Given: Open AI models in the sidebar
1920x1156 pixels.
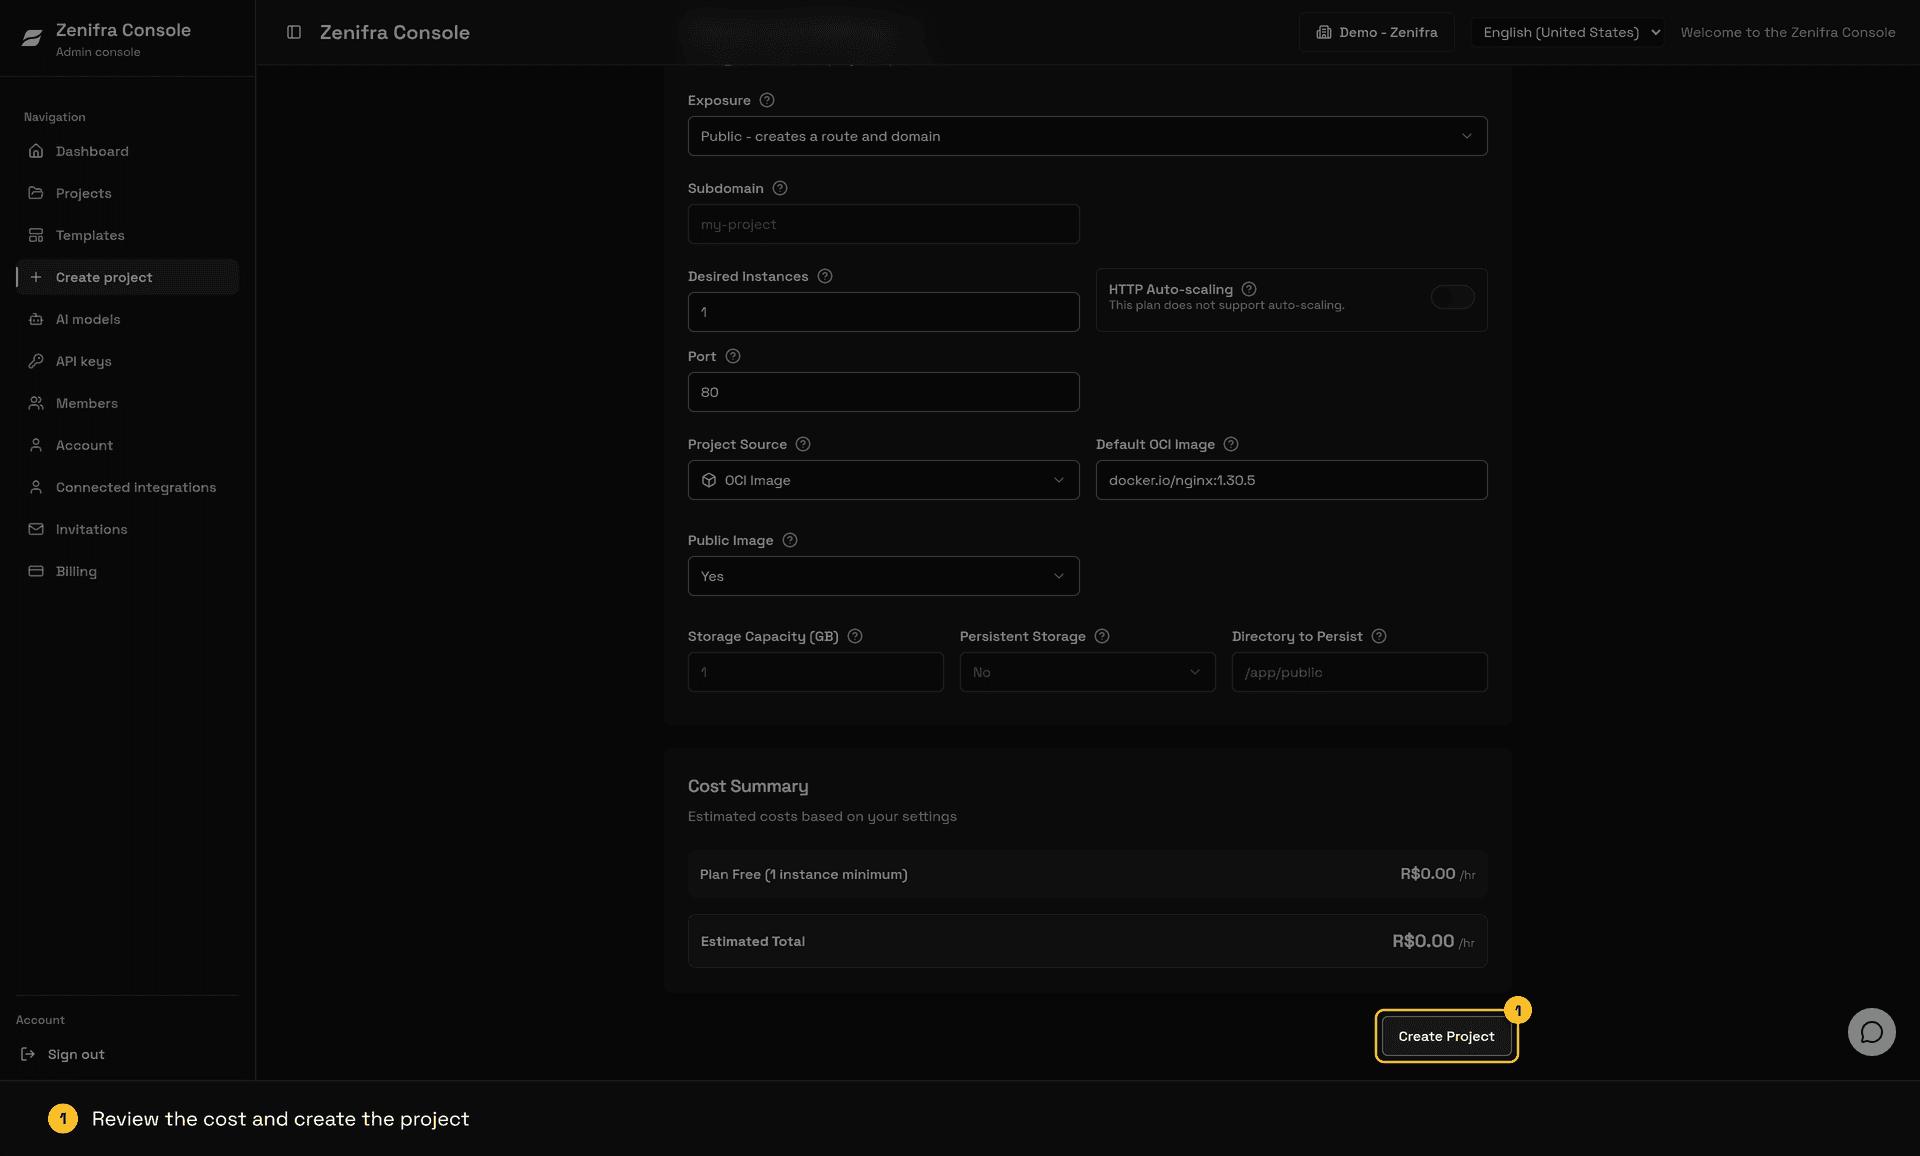Looking at the screenshot, I should coord(127,319).
